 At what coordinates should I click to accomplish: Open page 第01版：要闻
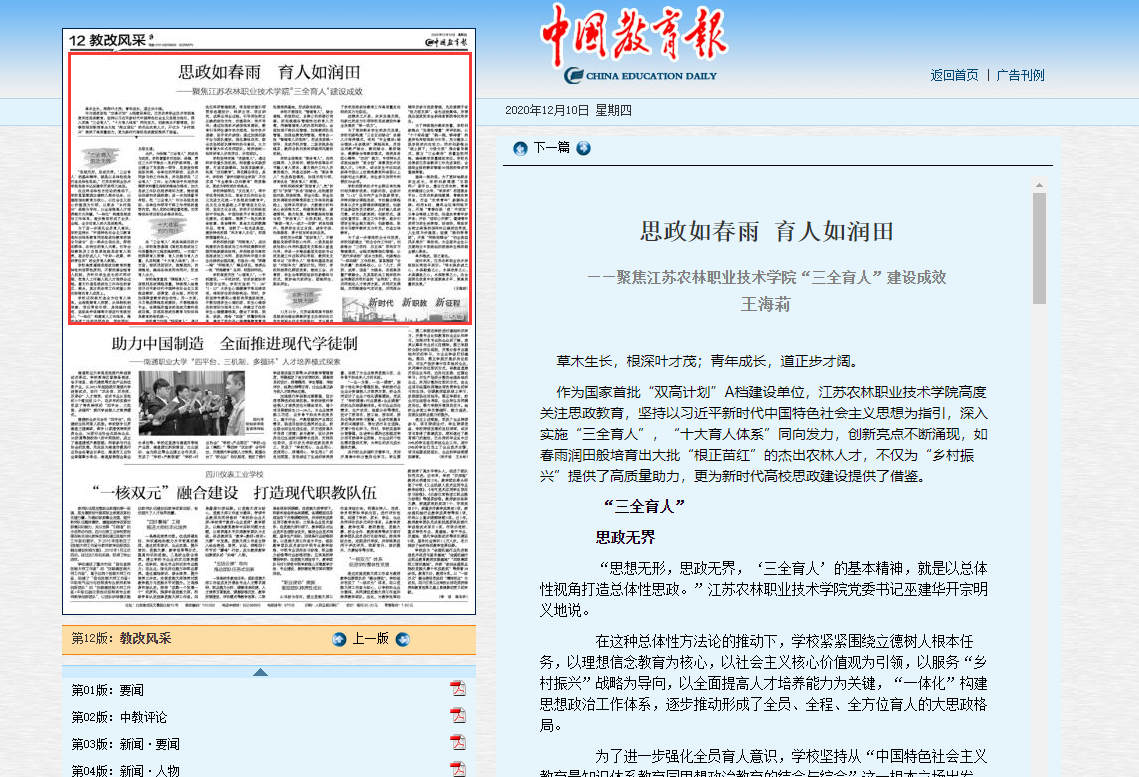point(108,690)
